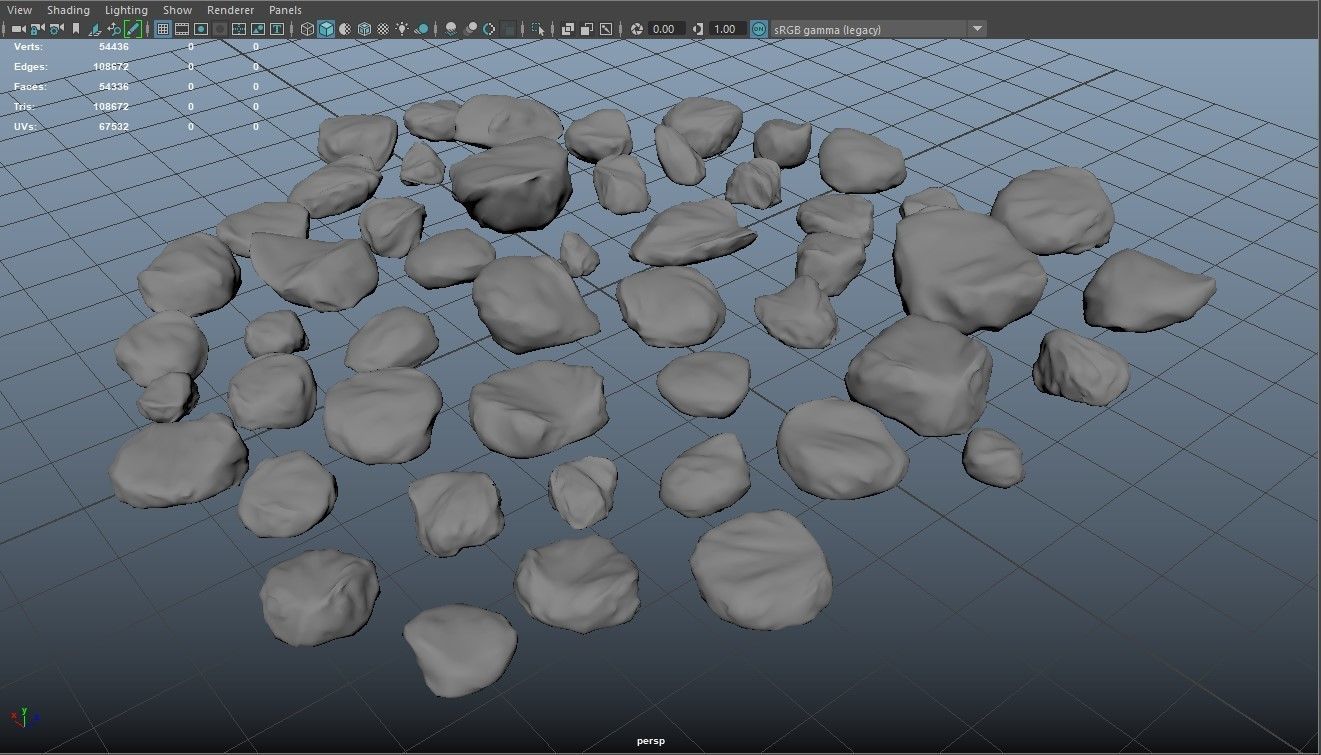Toggle the Safe Title overlay

click(277, 29)
